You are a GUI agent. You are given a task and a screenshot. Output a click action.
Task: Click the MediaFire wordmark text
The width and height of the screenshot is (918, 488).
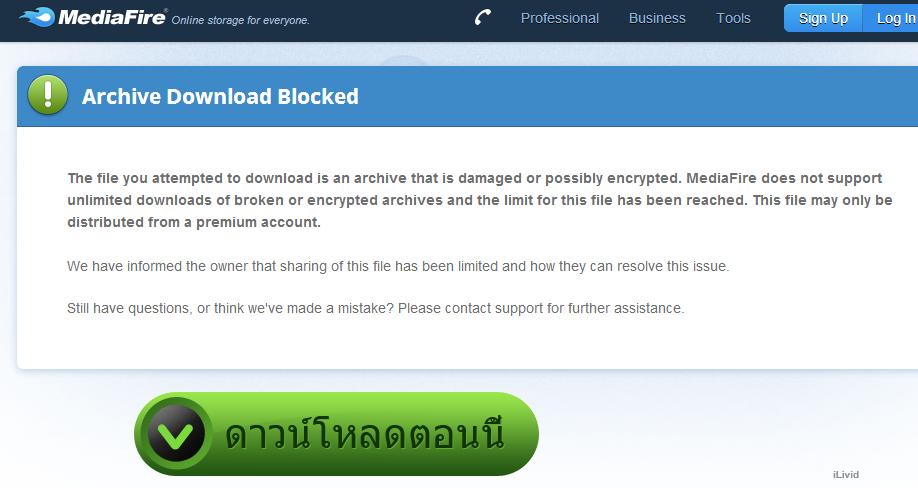click(x=112, y=18)
